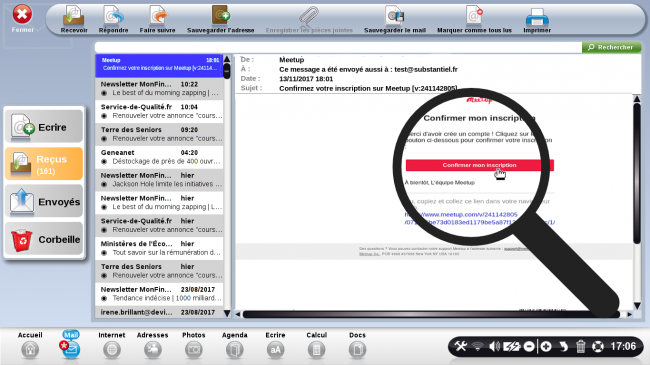Open Ministères de l'Éco... email

pyautogui.click(x=159, y=248)
